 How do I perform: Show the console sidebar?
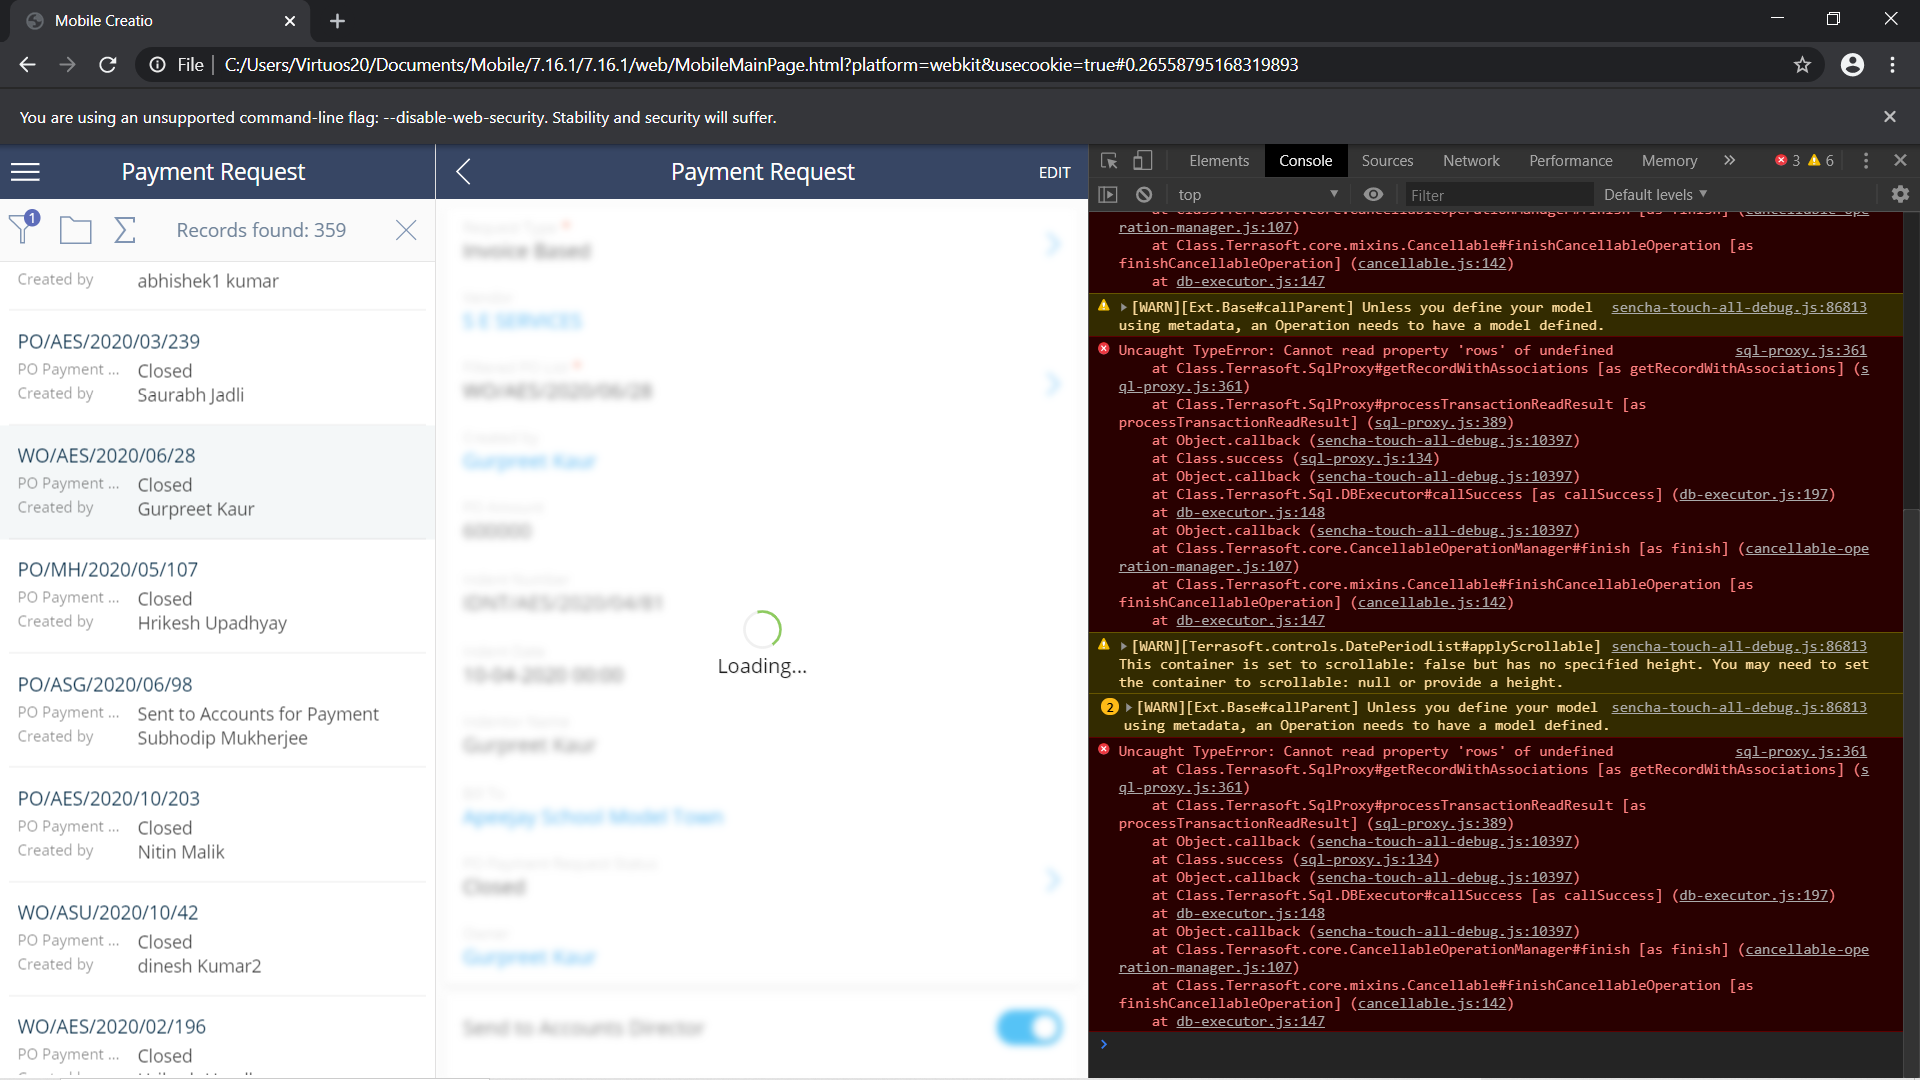1108,195
